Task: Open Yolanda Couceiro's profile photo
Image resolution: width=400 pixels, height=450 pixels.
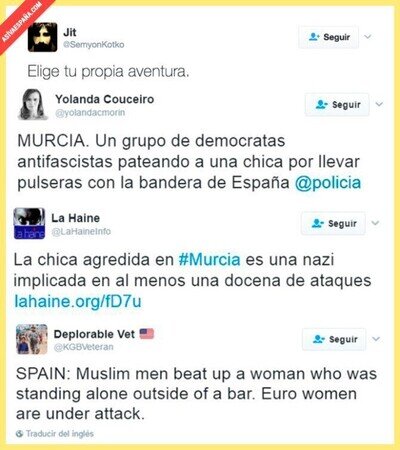Action: [x=33, y=104]
